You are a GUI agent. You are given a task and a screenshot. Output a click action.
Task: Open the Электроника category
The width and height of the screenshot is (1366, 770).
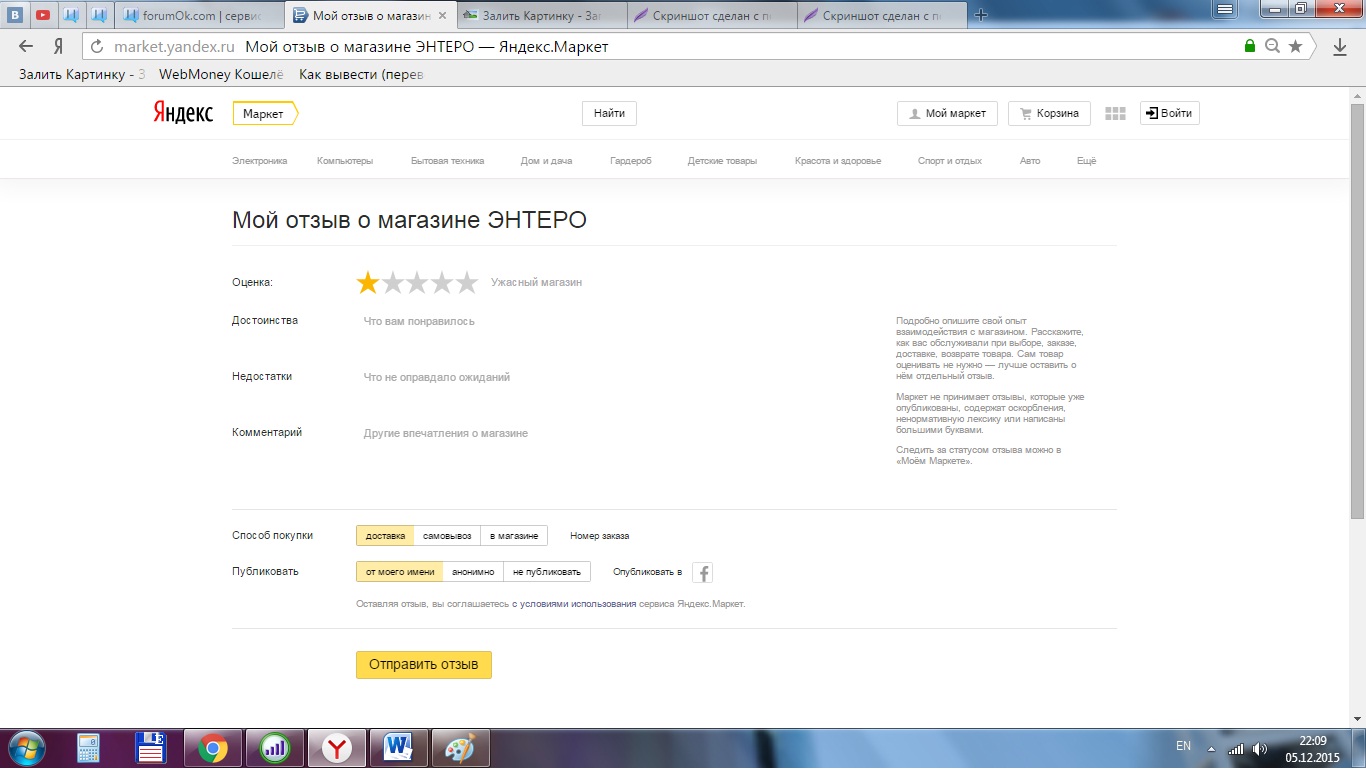[x=259, y=161]
